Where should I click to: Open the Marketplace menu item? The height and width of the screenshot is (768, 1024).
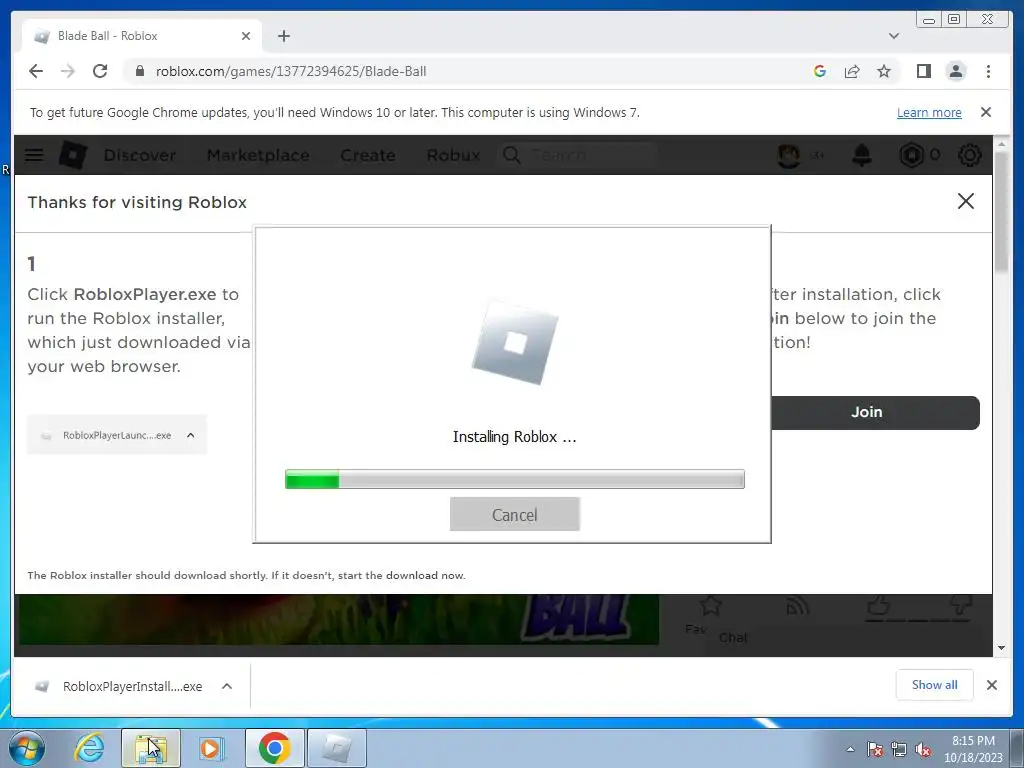pos(258,155)
